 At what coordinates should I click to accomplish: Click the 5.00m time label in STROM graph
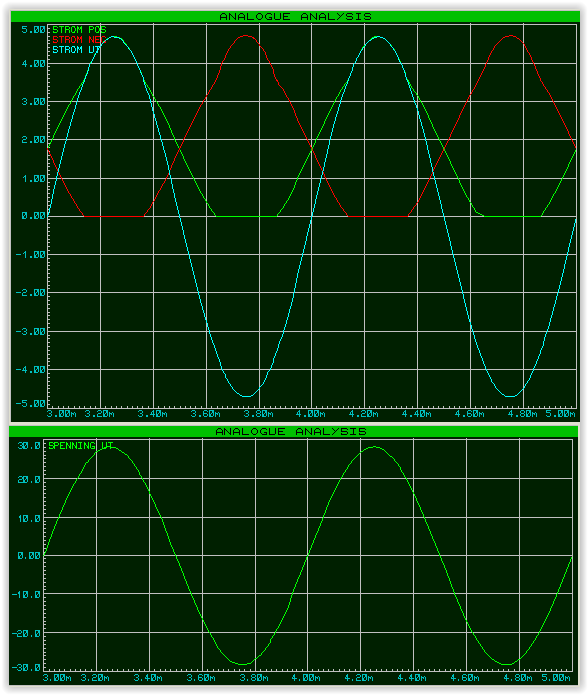561,414
